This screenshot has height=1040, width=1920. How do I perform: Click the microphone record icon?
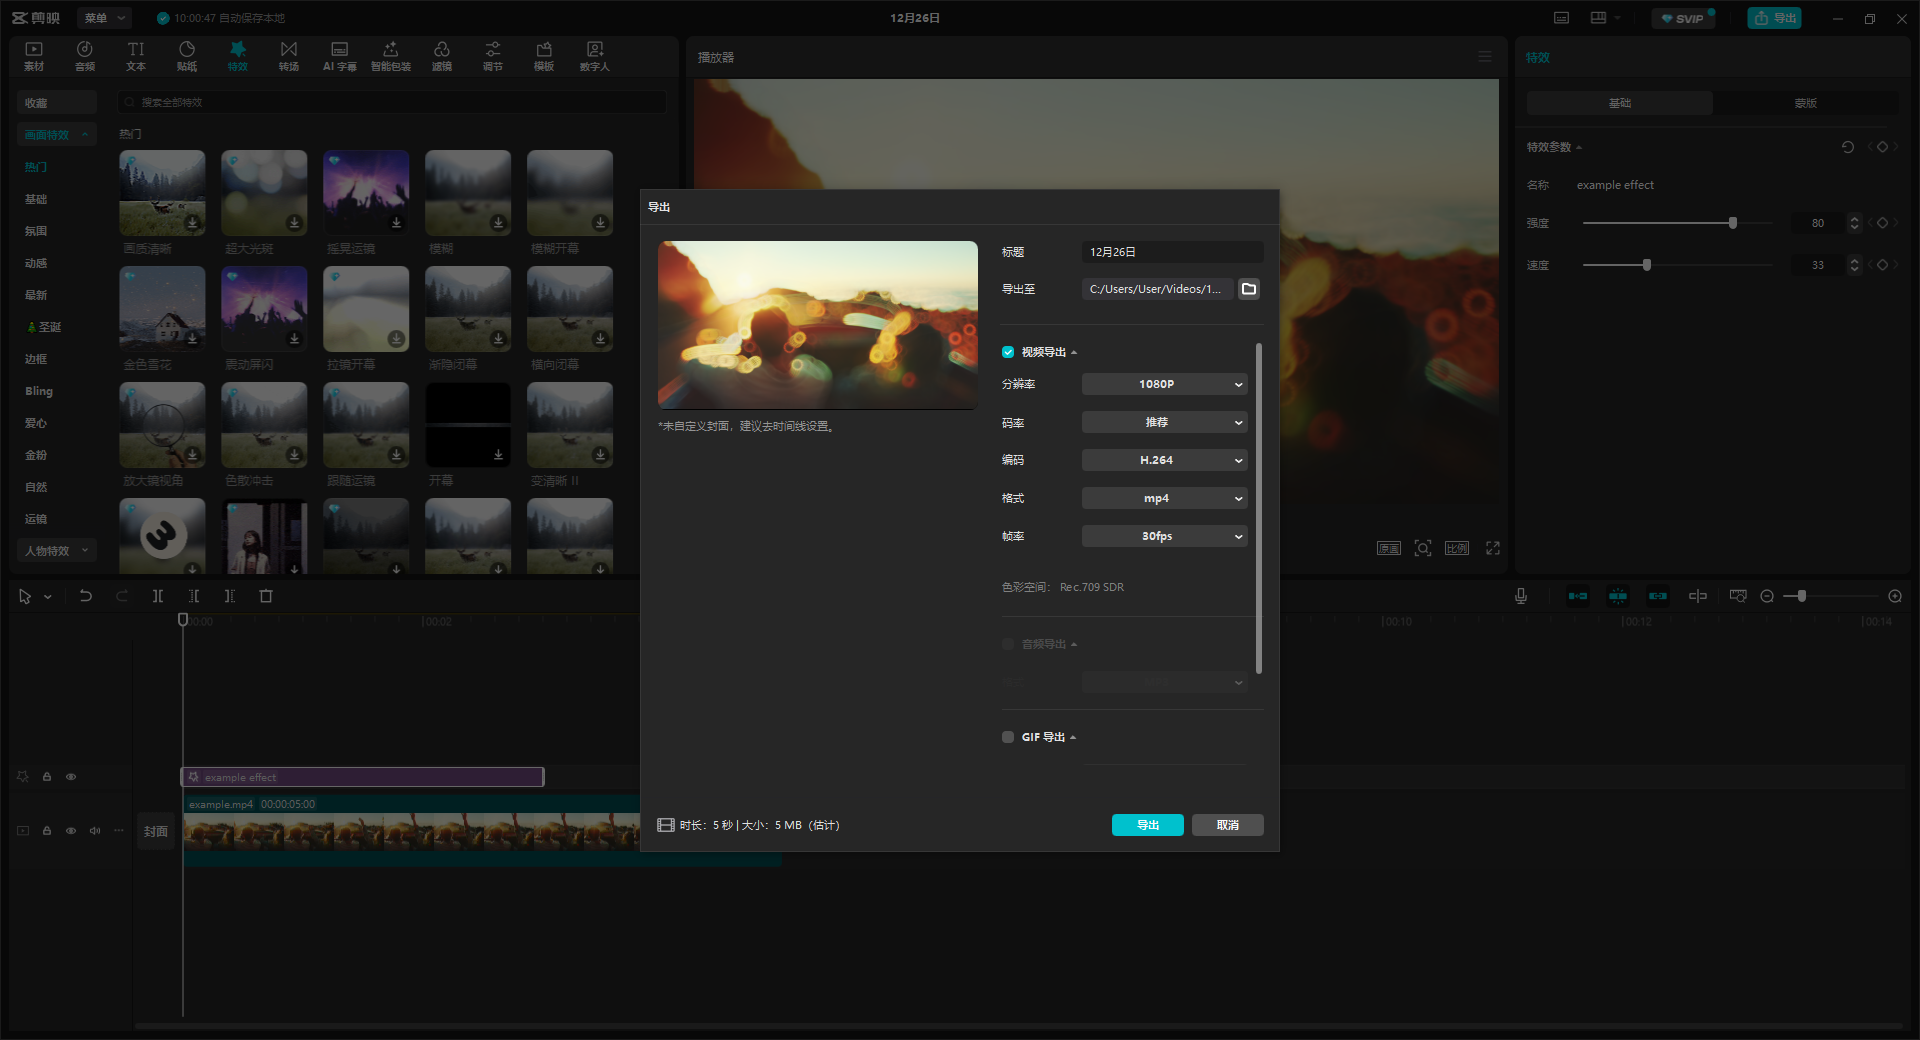[x=1520, y=596]
